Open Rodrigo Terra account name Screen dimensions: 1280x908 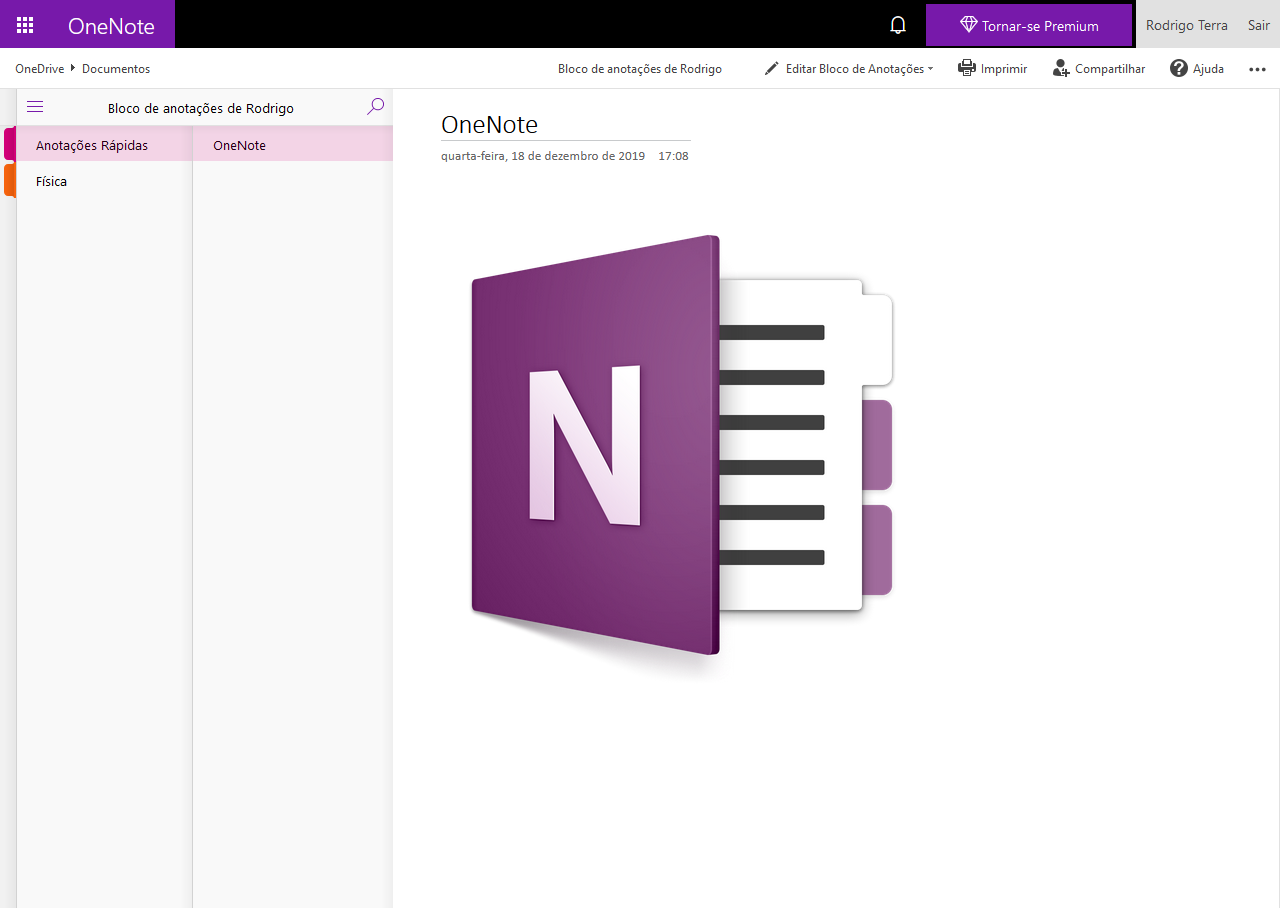[1186, 25]
